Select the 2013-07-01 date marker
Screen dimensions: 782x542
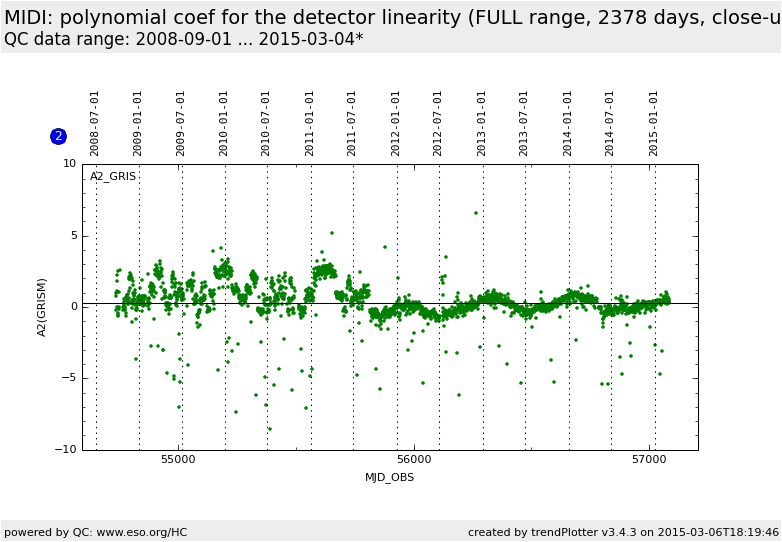click(x=524, y=123)
